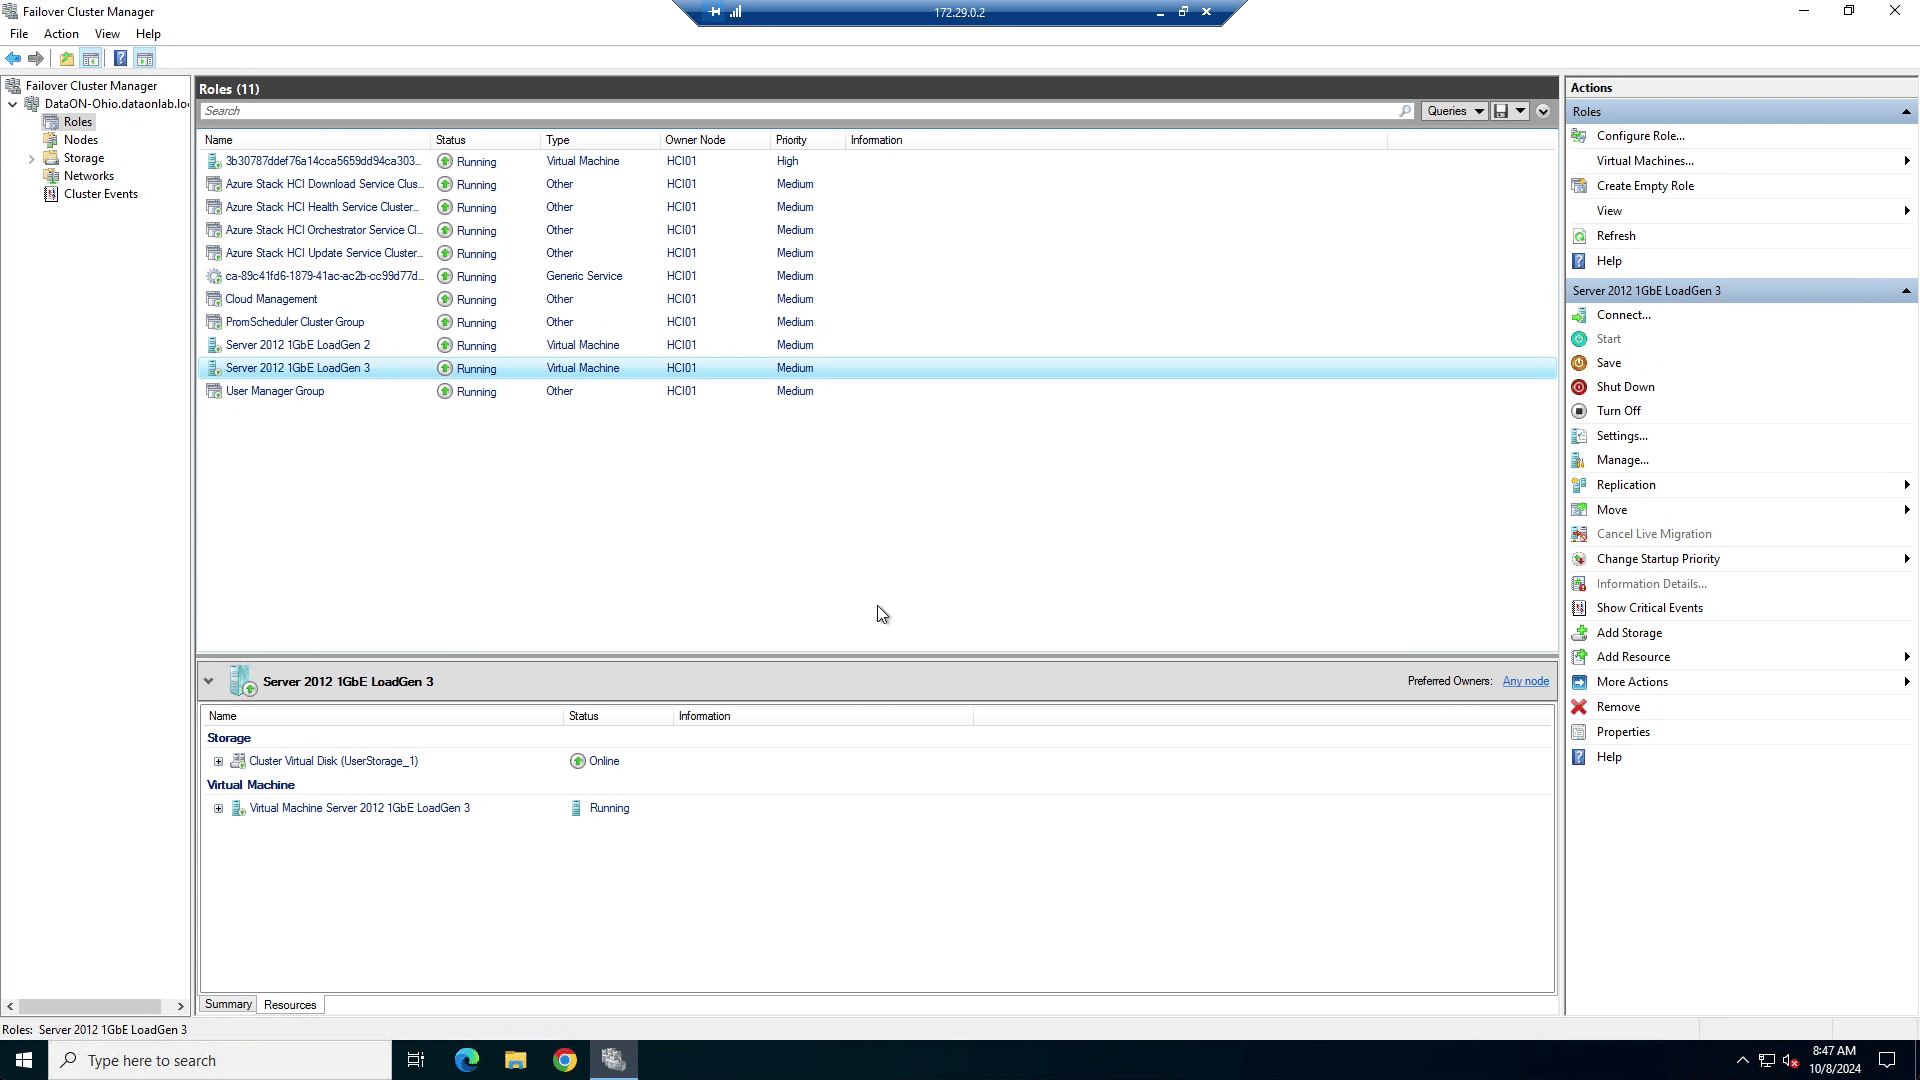Click the red Remove X icon
1920x1080 pixels.
click(x=1579, y=707)
